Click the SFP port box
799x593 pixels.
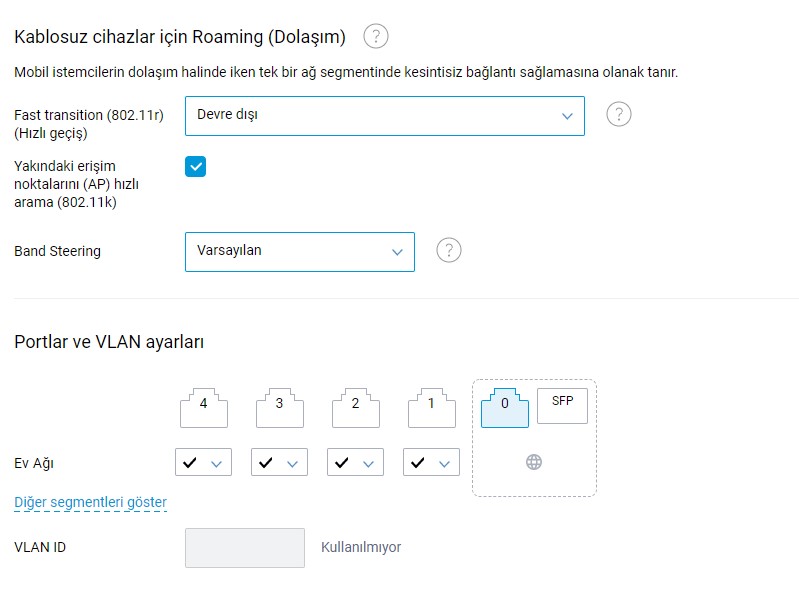(562, 406)
